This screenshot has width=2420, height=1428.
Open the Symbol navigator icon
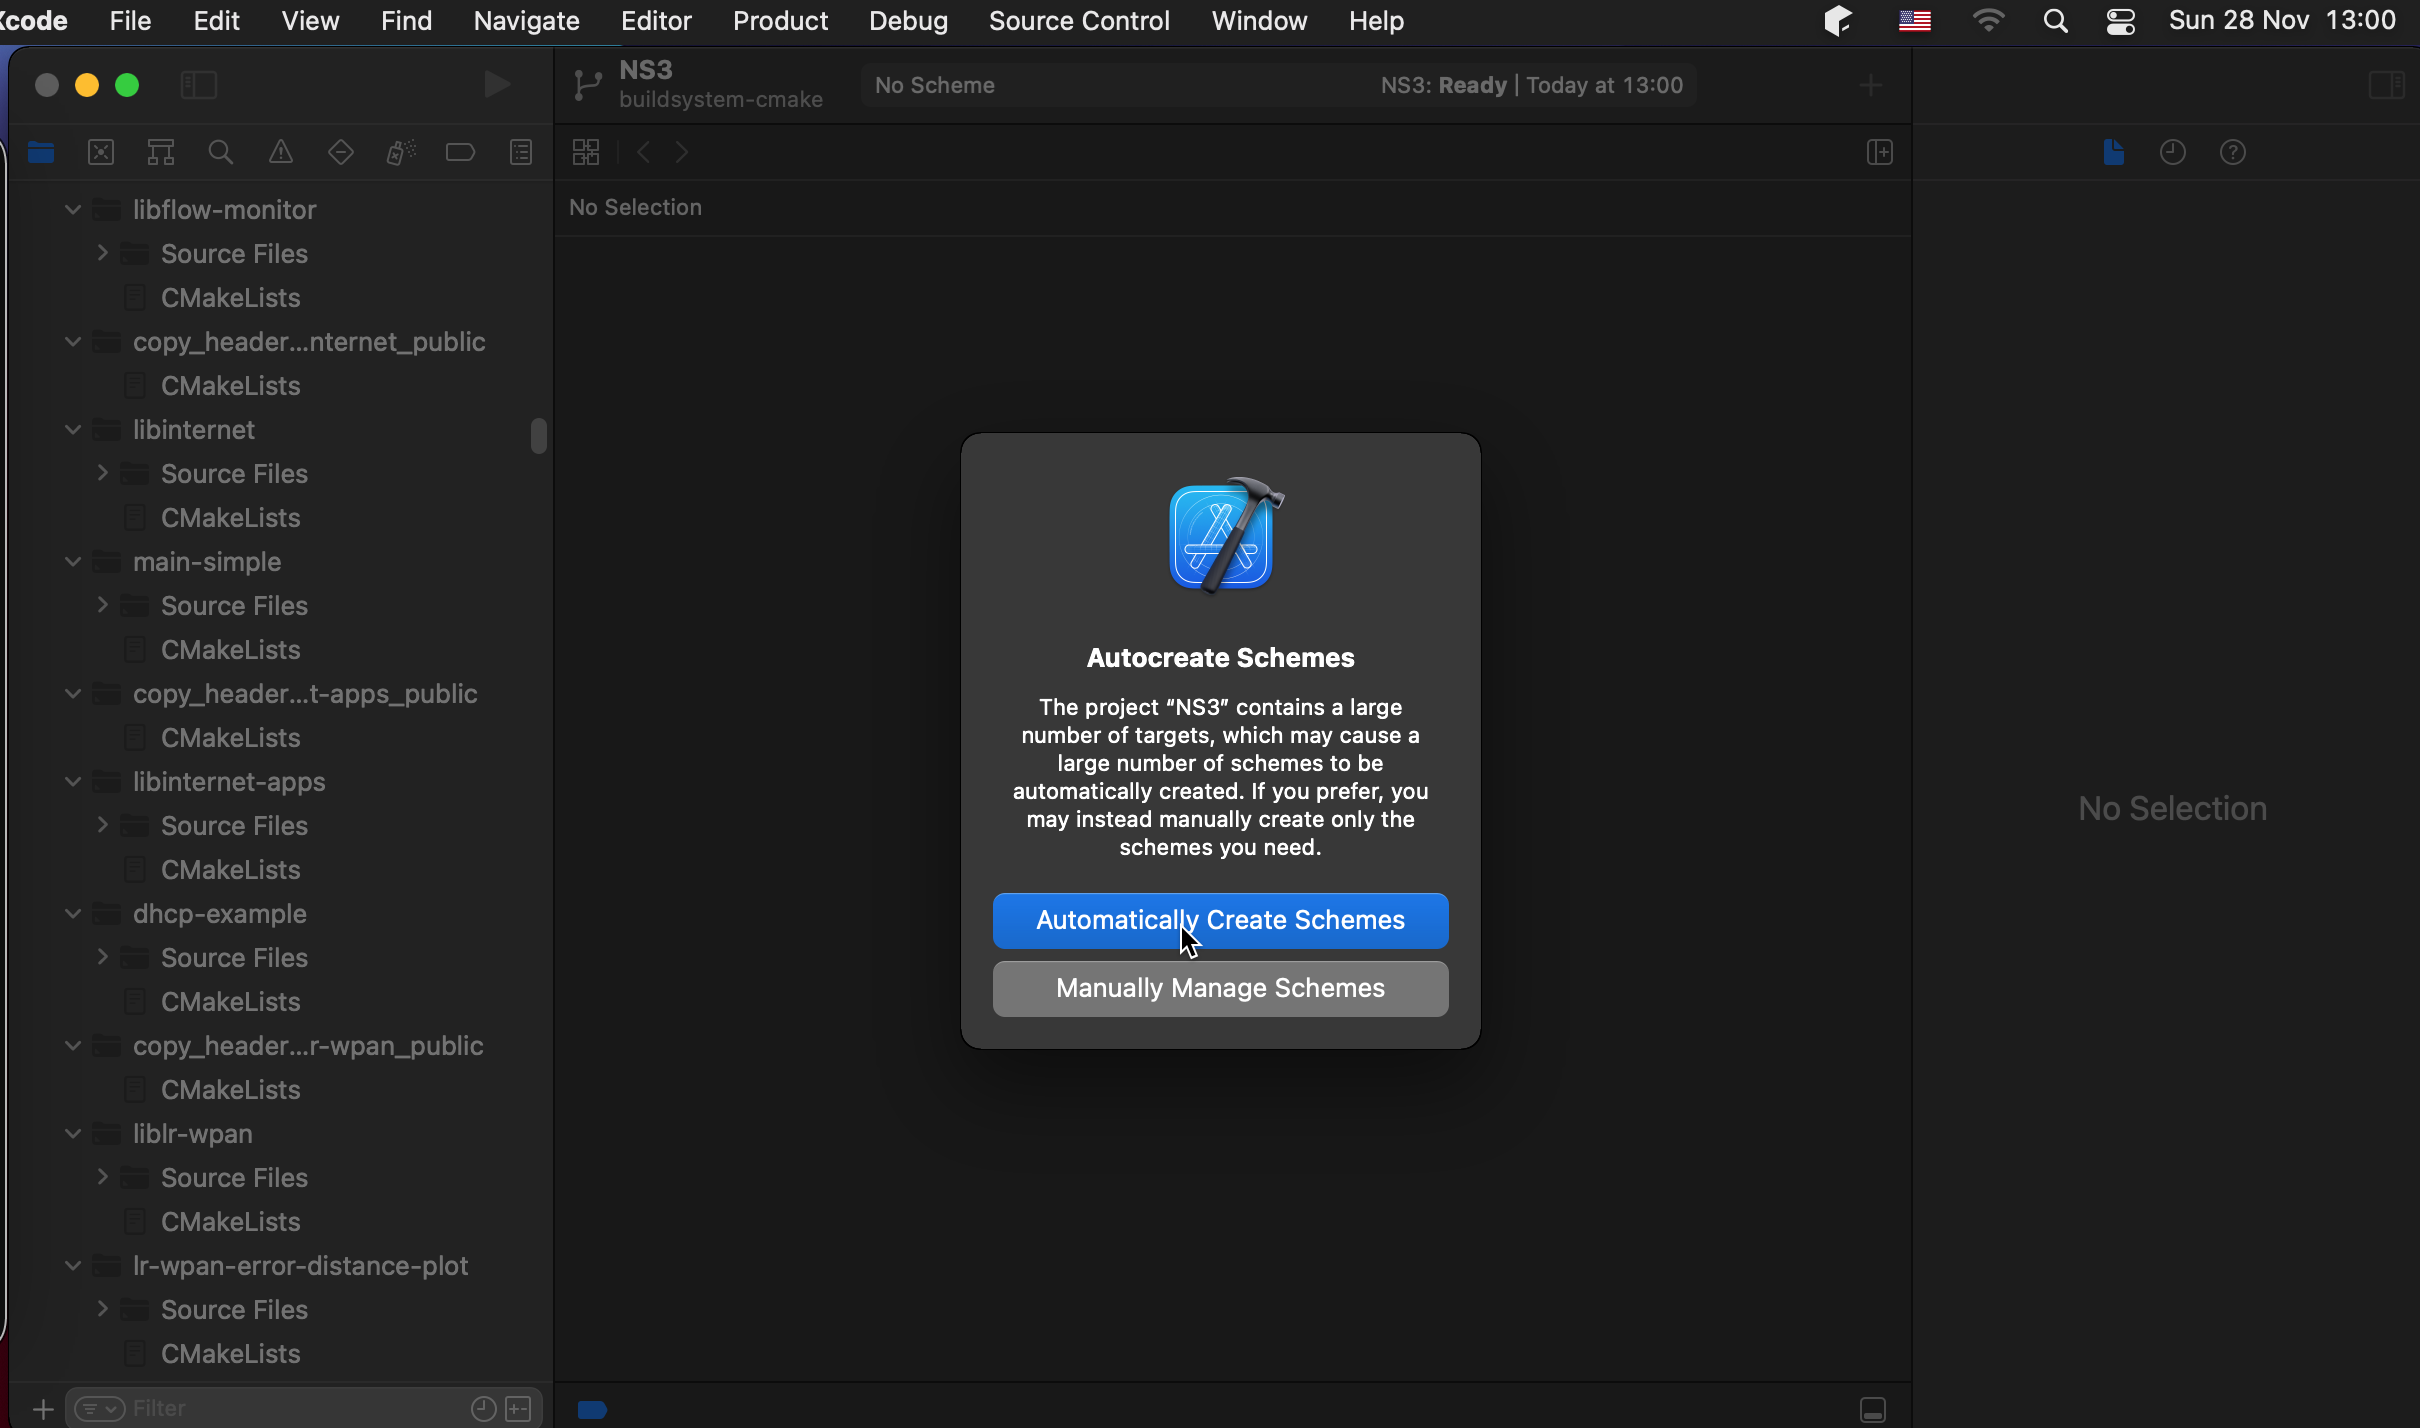(x=161, y=152)
